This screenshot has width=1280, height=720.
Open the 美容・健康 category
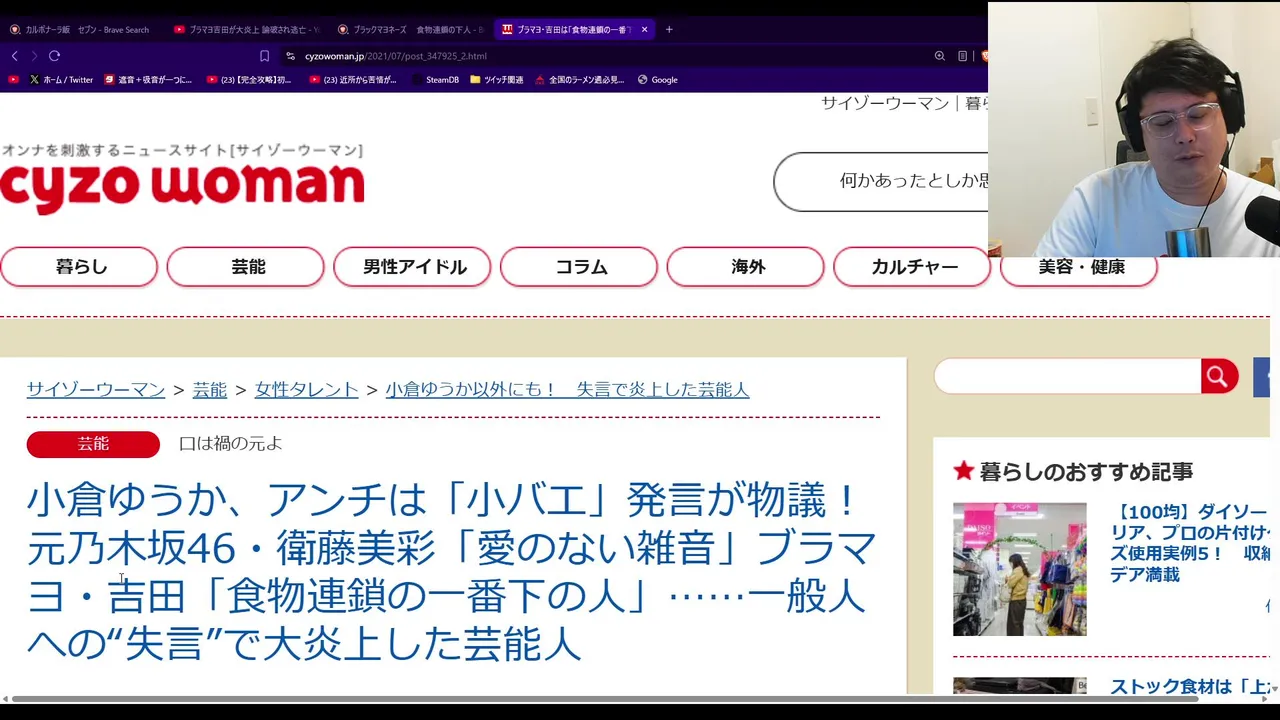1079,268
